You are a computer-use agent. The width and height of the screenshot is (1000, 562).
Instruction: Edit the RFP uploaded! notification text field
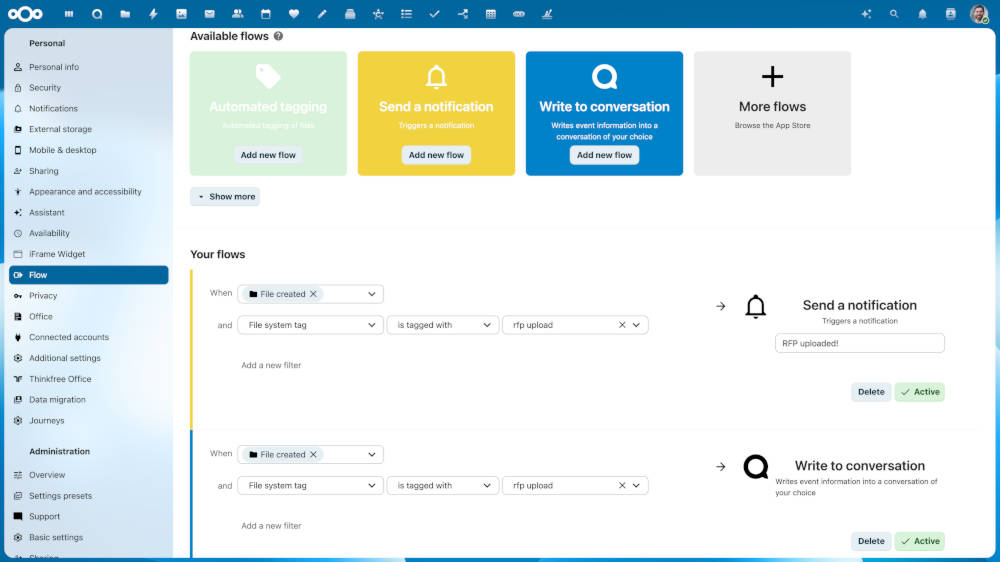pyautogui.click(x=860, y=343)
